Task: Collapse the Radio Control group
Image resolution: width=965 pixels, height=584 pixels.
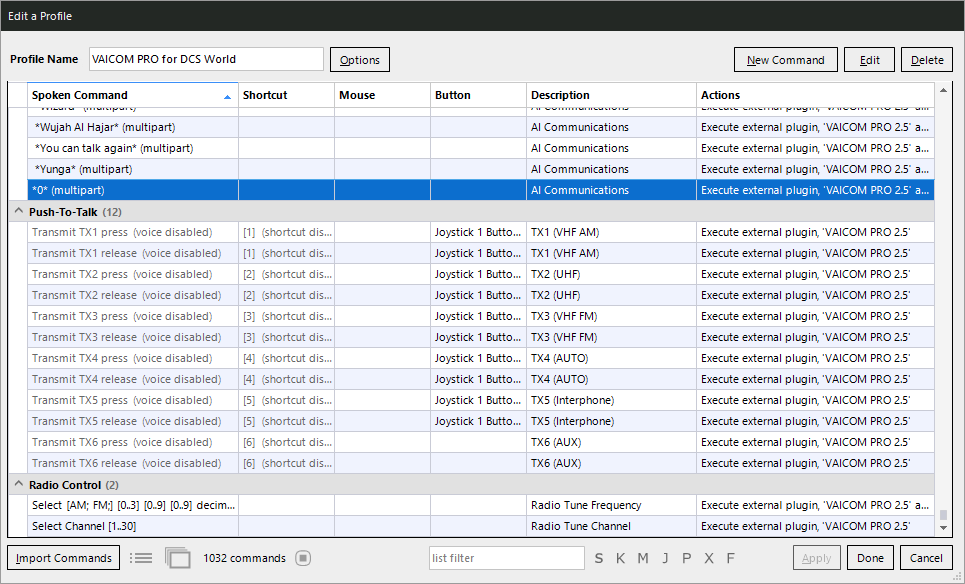Action: (x=18, y=484)
